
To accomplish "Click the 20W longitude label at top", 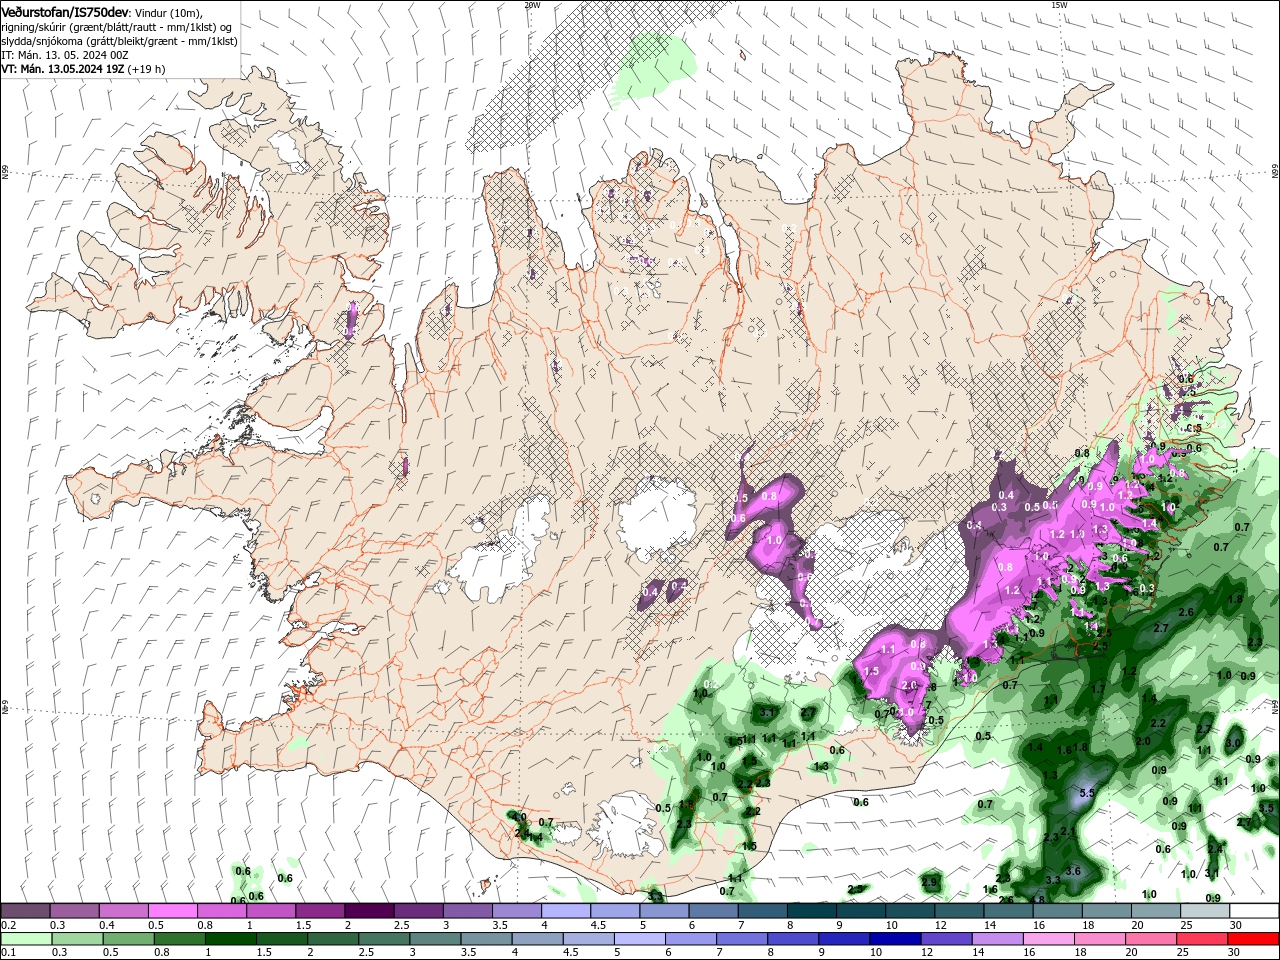I will tap(532, 5).
